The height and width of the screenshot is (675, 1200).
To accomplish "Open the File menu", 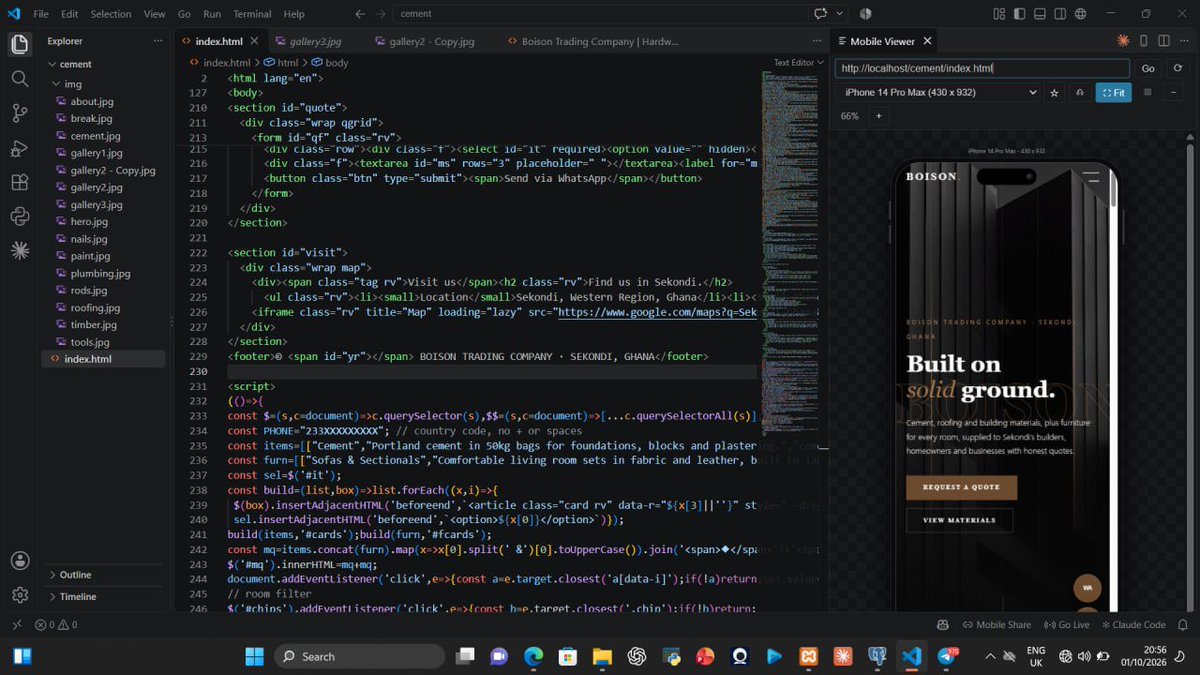I will [41, 14].
